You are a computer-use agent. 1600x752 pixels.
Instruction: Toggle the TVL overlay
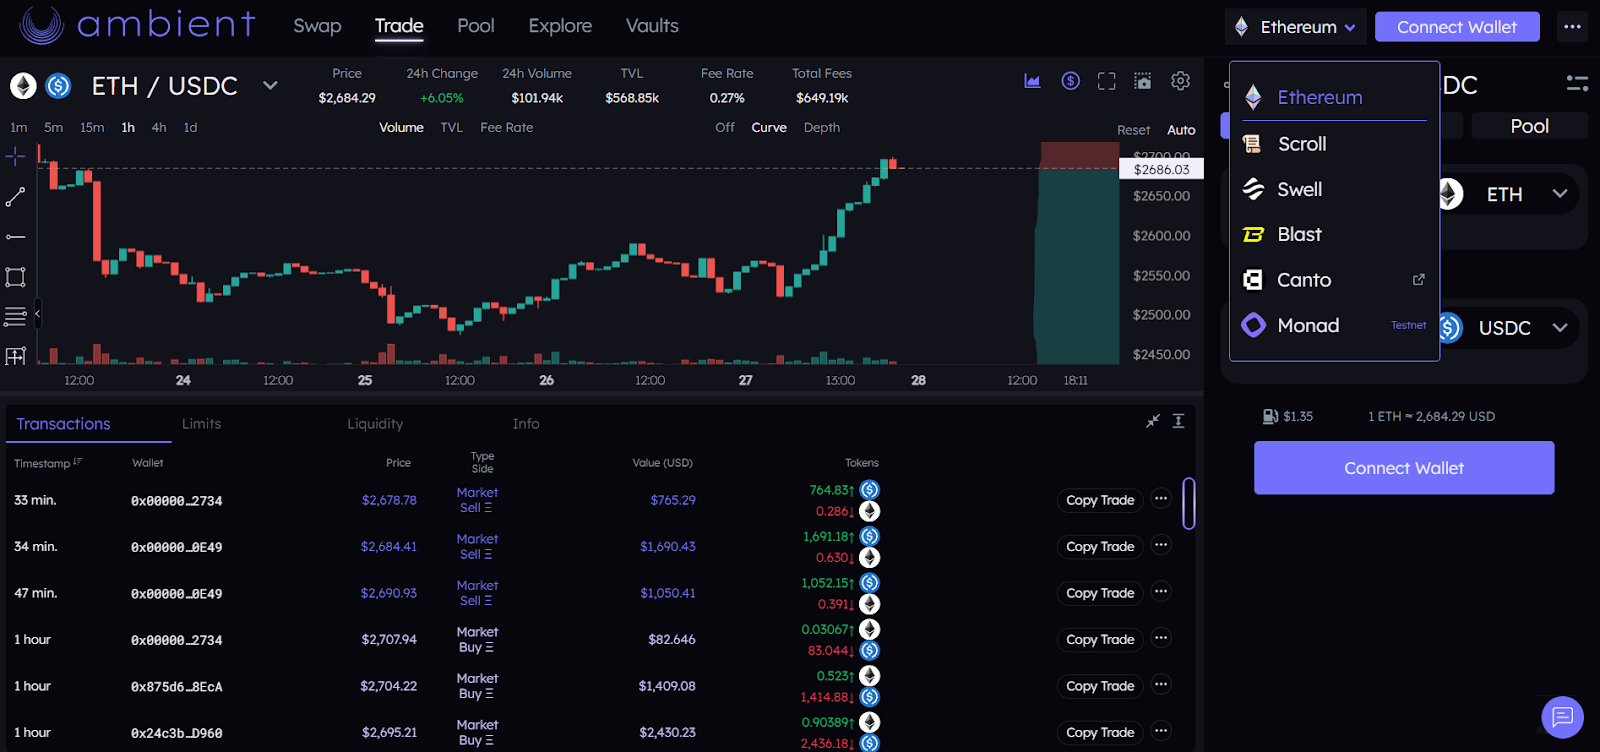point(452,127)
